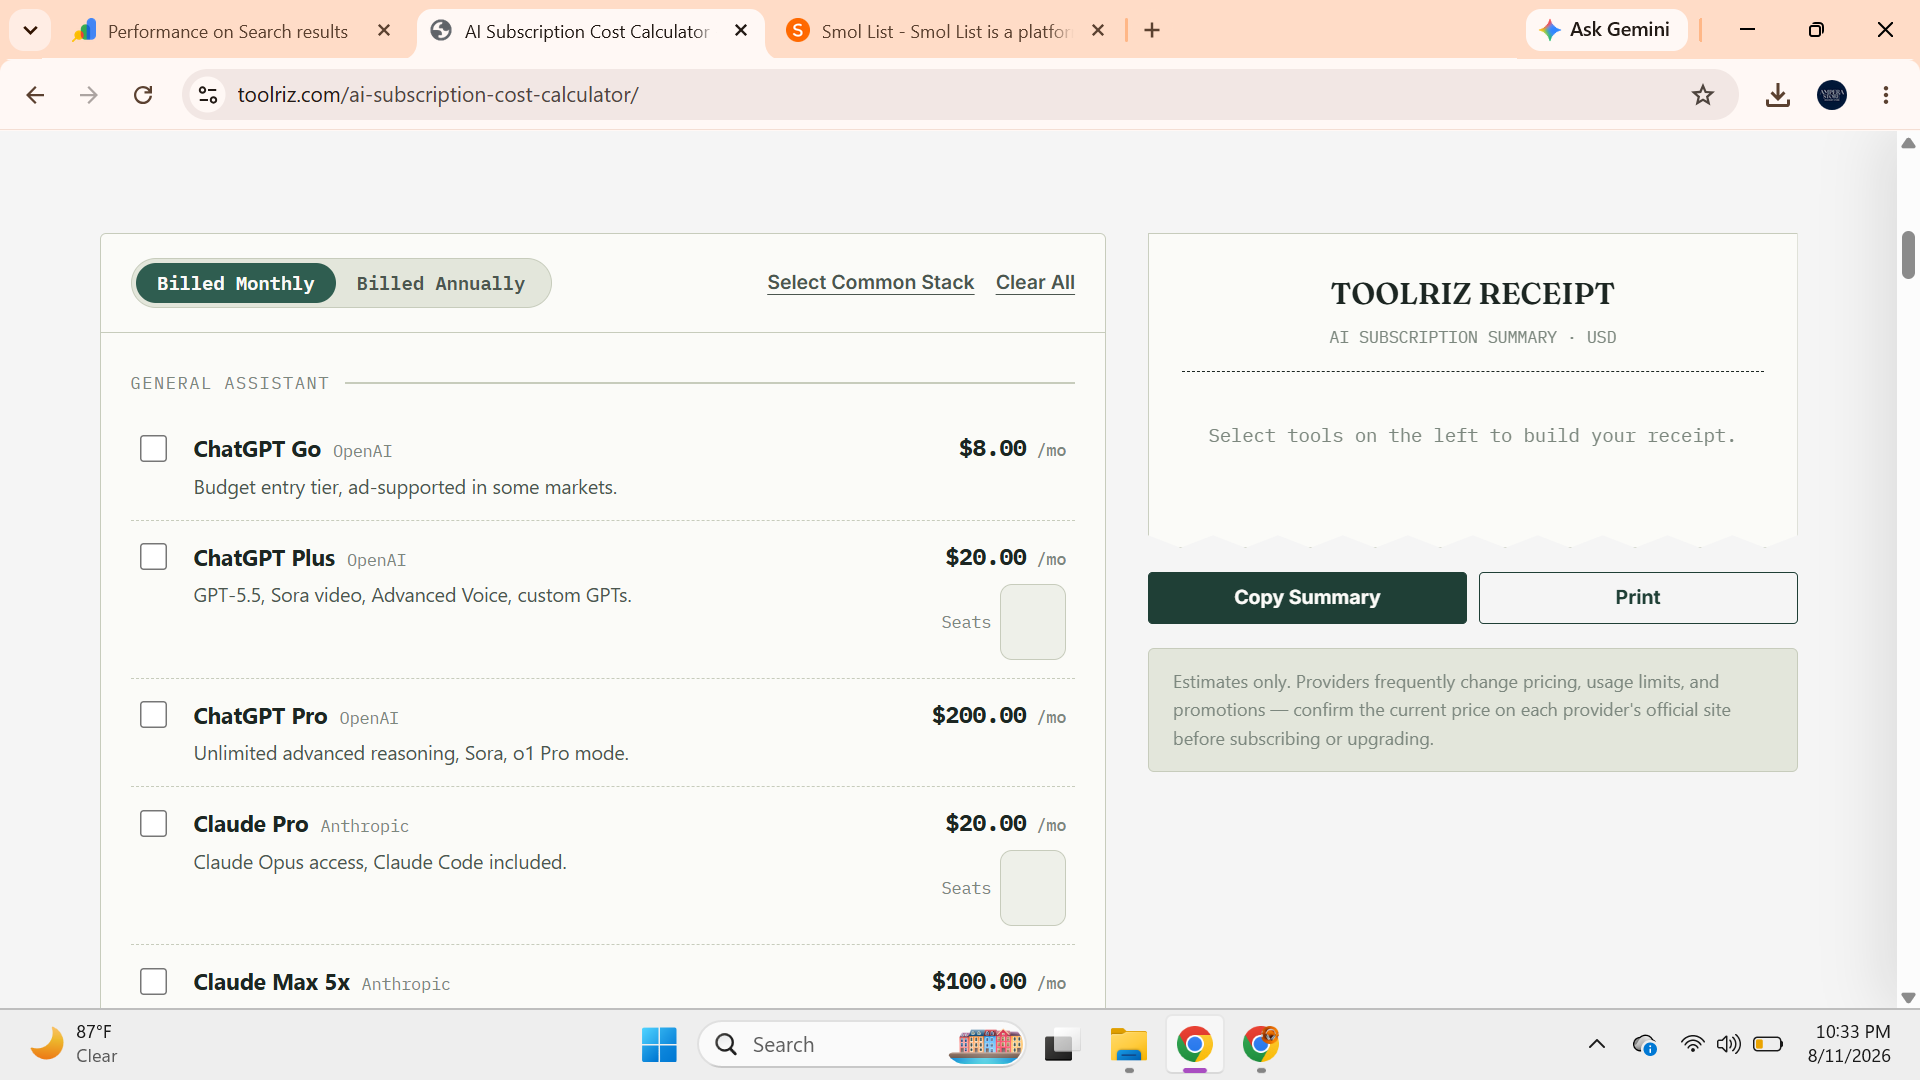
Task: Switch to the Smol List tab
Action: coord(945,31)
